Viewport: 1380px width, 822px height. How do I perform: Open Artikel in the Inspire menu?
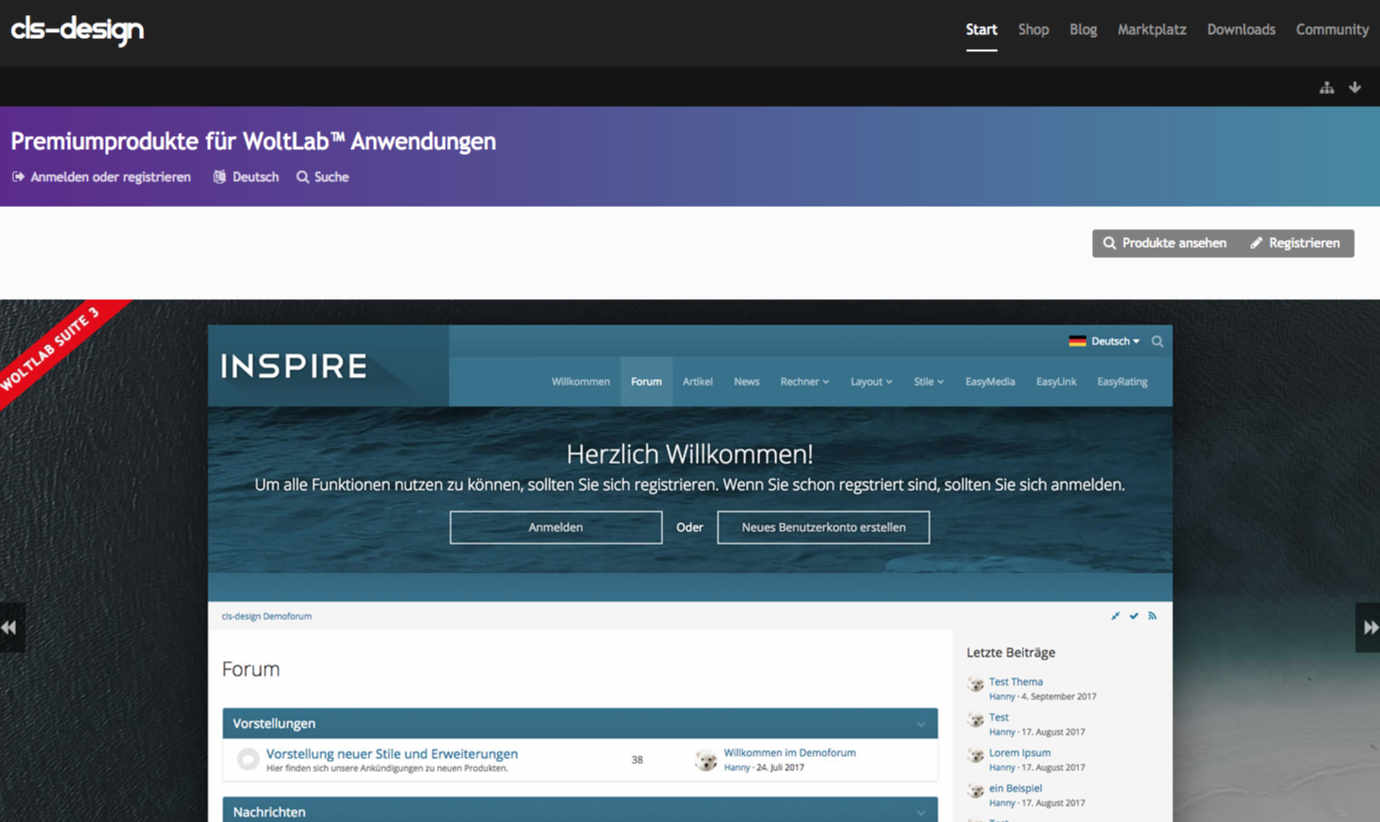697,382
